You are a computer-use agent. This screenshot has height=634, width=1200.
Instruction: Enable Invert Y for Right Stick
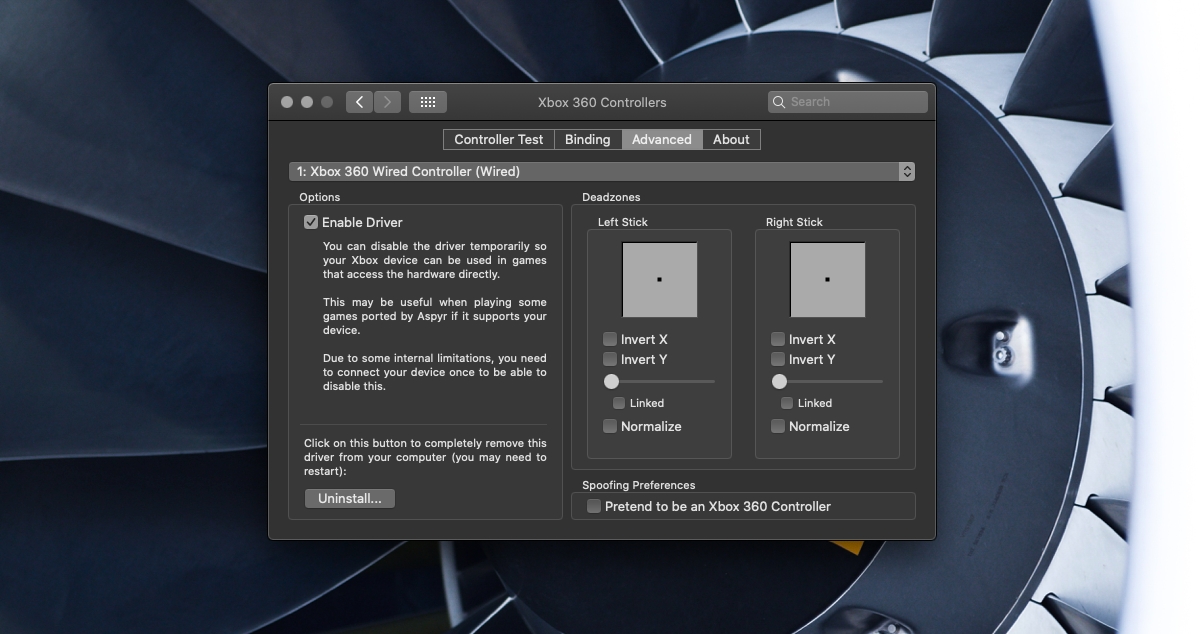click(x=778, y=359)
